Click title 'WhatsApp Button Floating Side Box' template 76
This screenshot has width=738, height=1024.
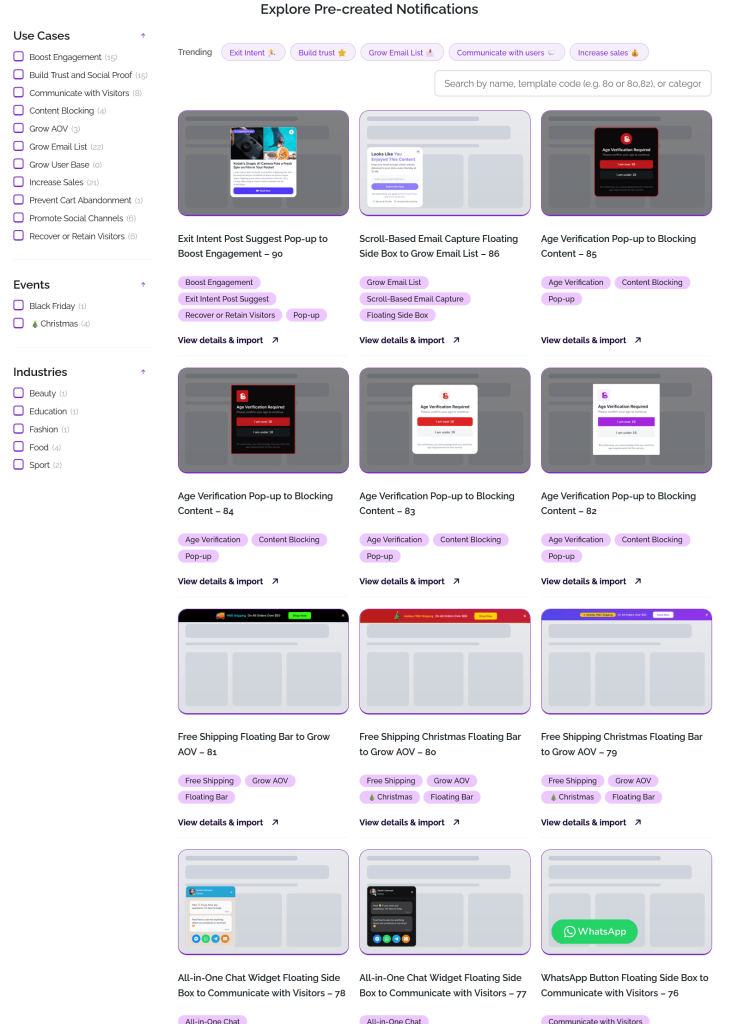point(624,985)
